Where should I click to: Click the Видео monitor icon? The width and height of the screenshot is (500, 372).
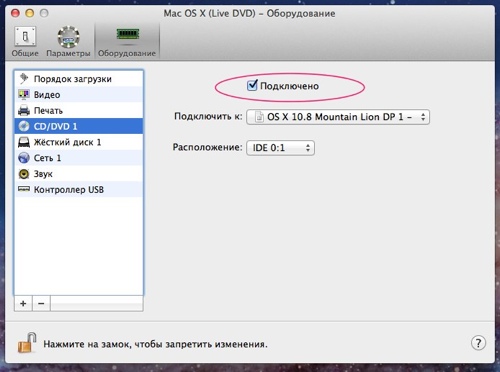(24, 95)
